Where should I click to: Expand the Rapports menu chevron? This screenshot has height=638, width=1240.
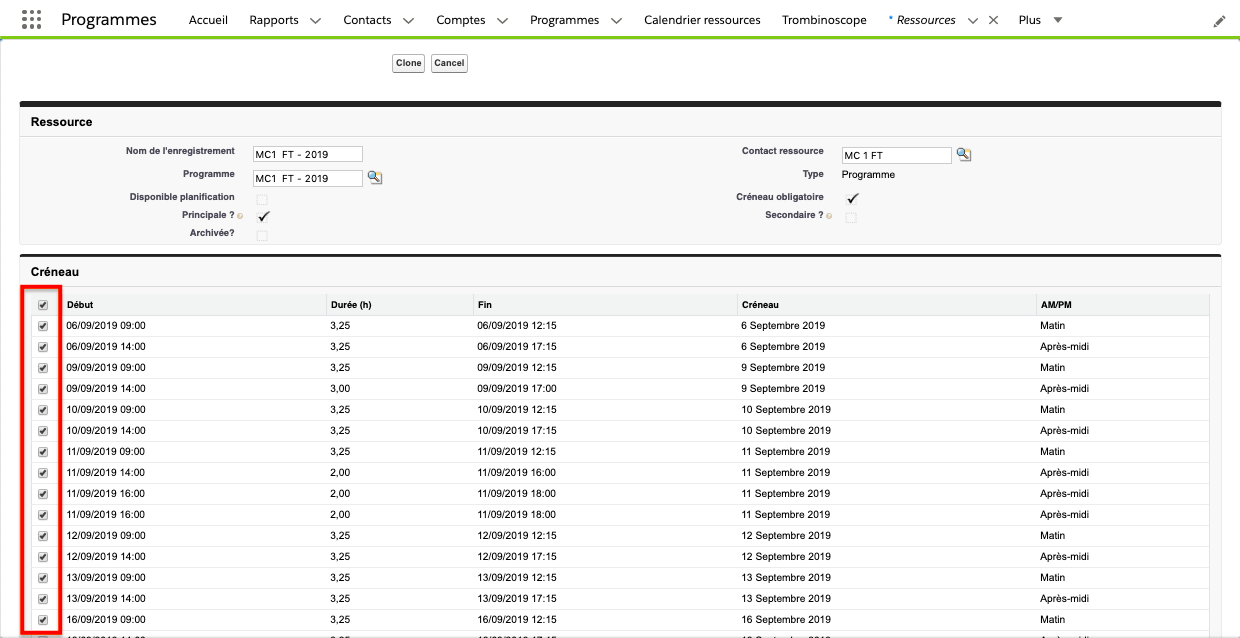tap(315, 21)
